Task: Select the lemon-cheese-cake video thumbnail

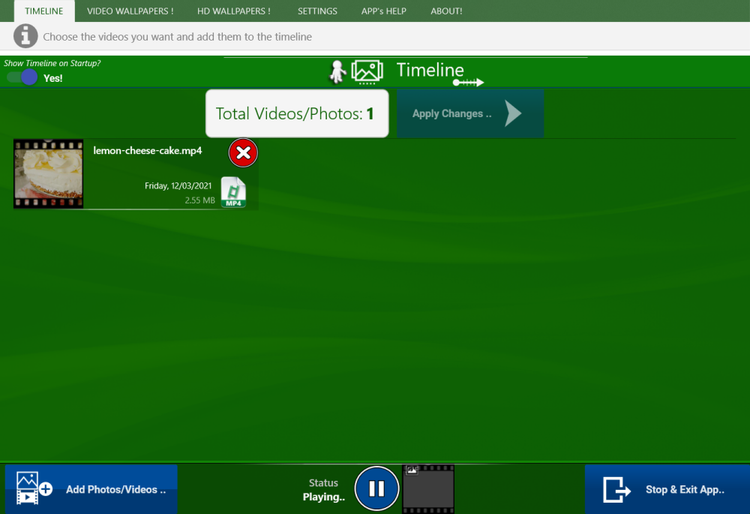Action: click(48, 174)
